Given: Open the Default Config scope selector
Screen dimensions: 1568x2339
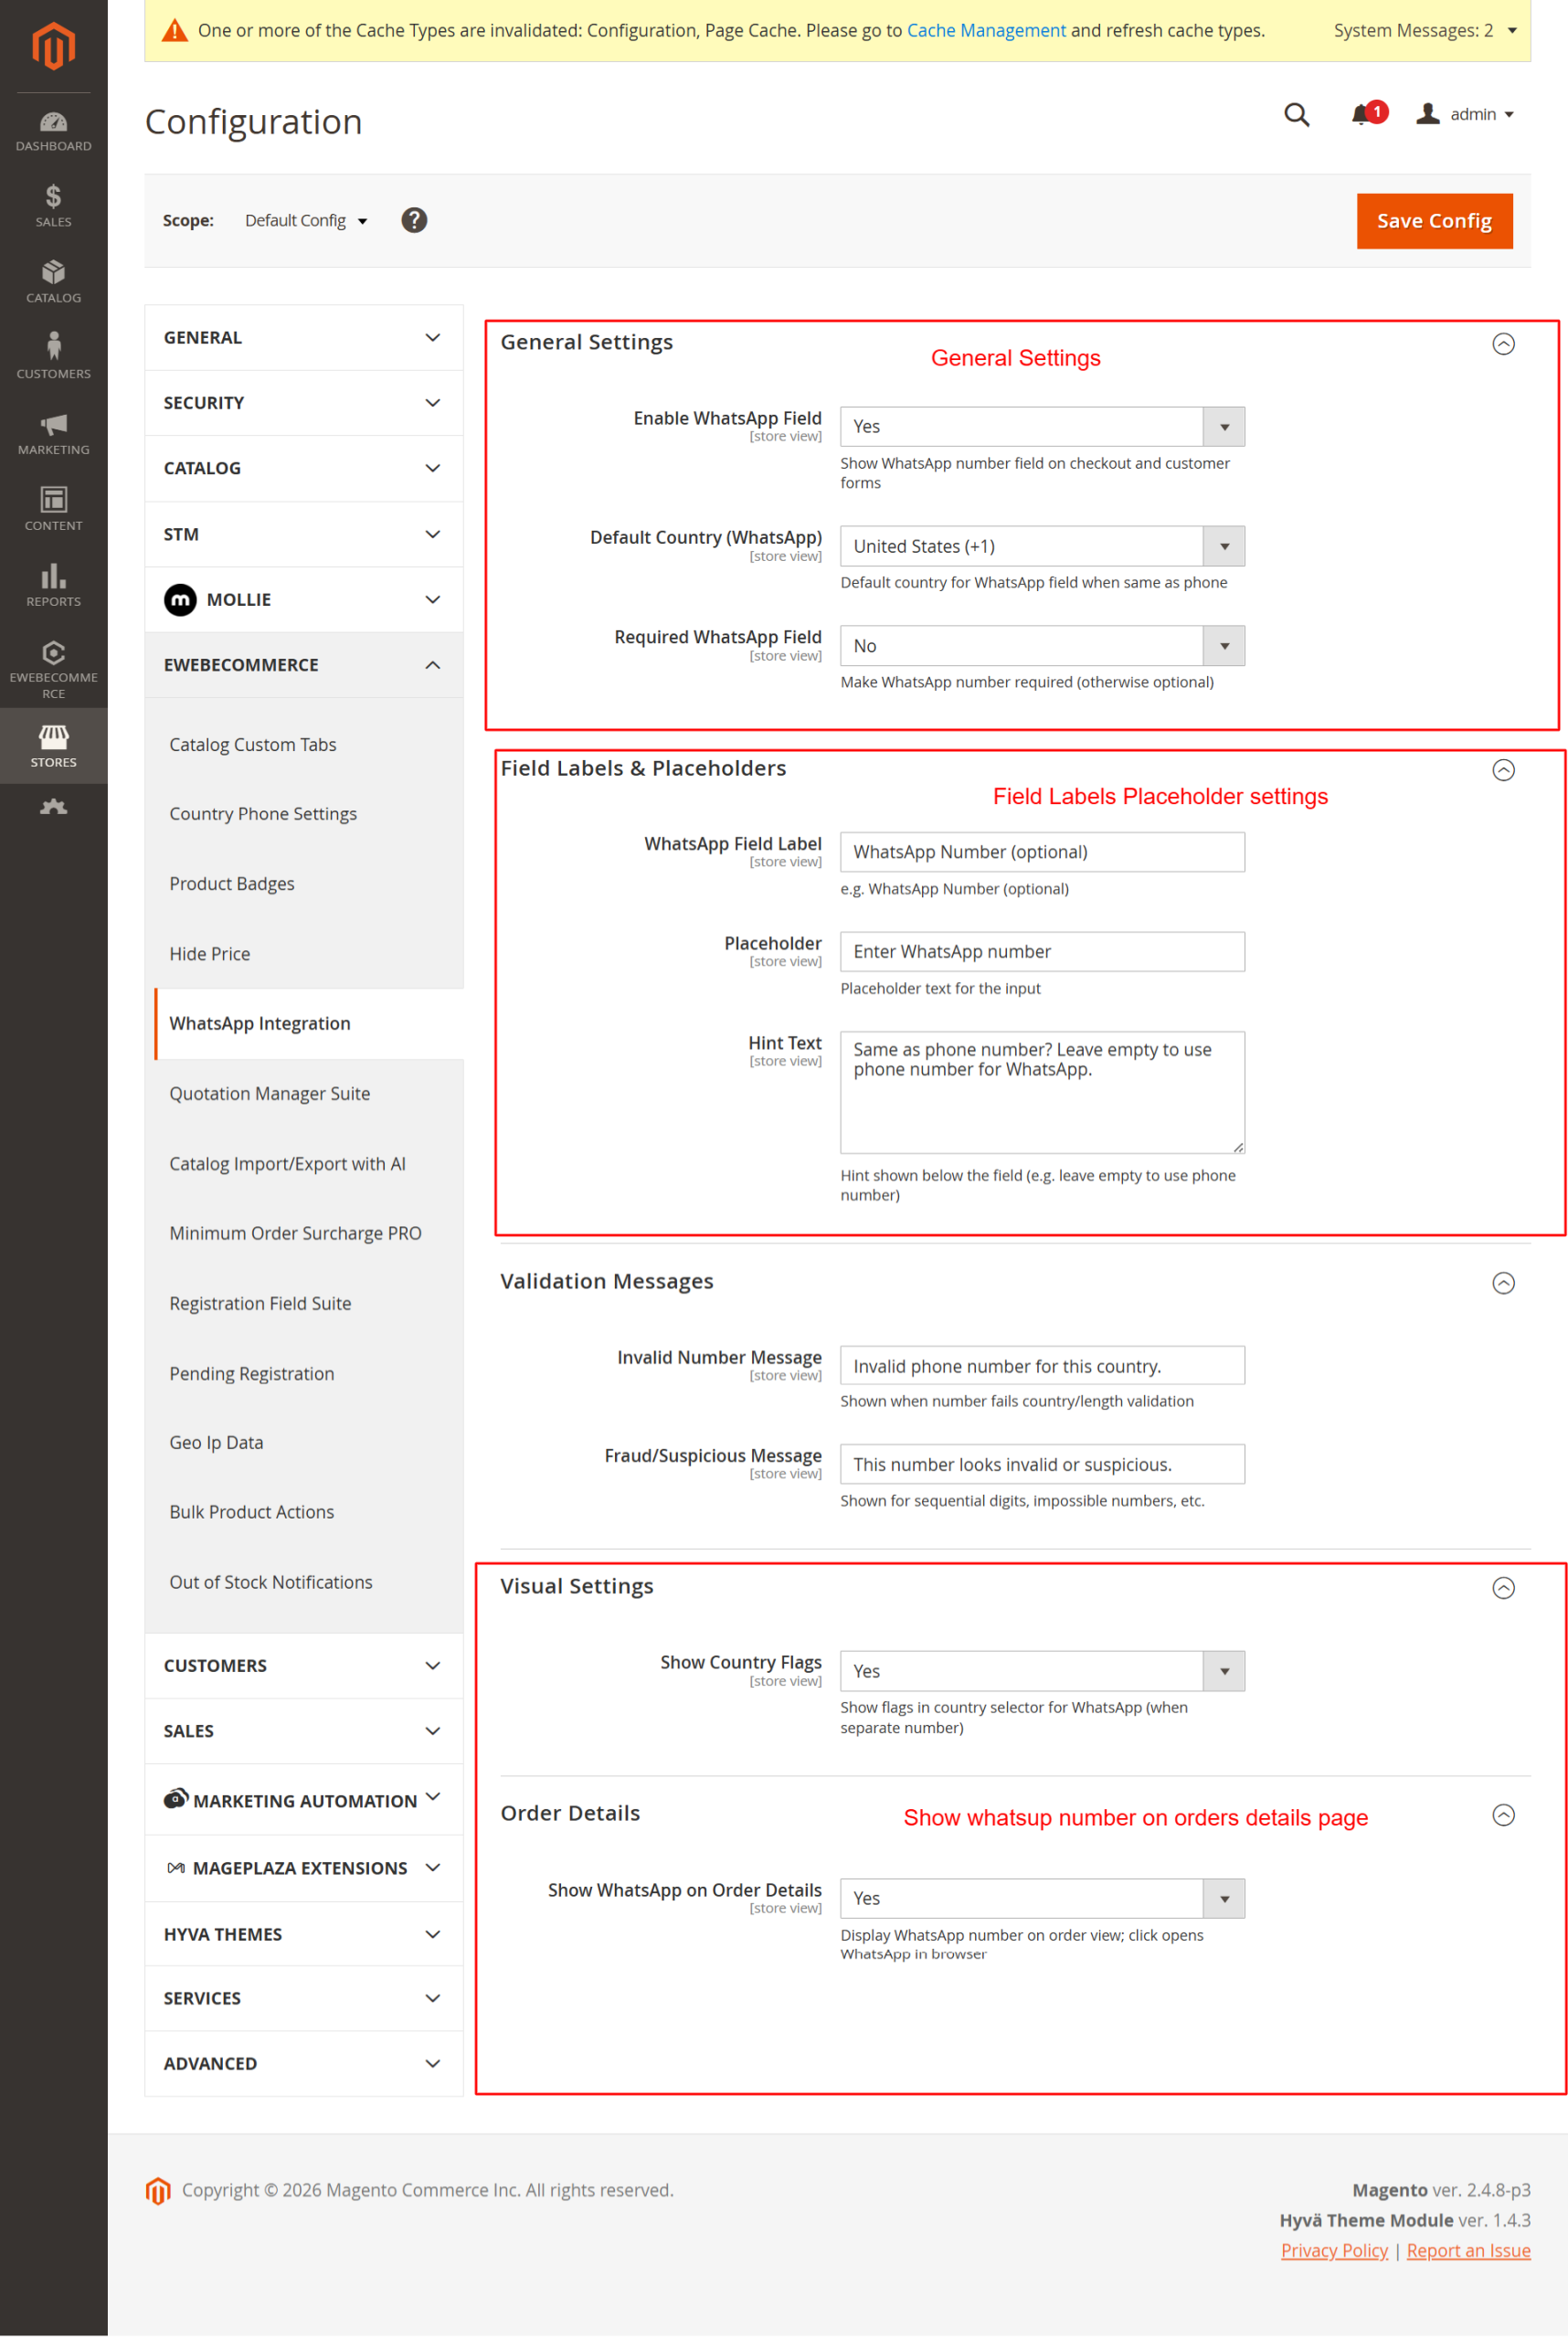Looking at the screenshot, I should click(306, 221).
